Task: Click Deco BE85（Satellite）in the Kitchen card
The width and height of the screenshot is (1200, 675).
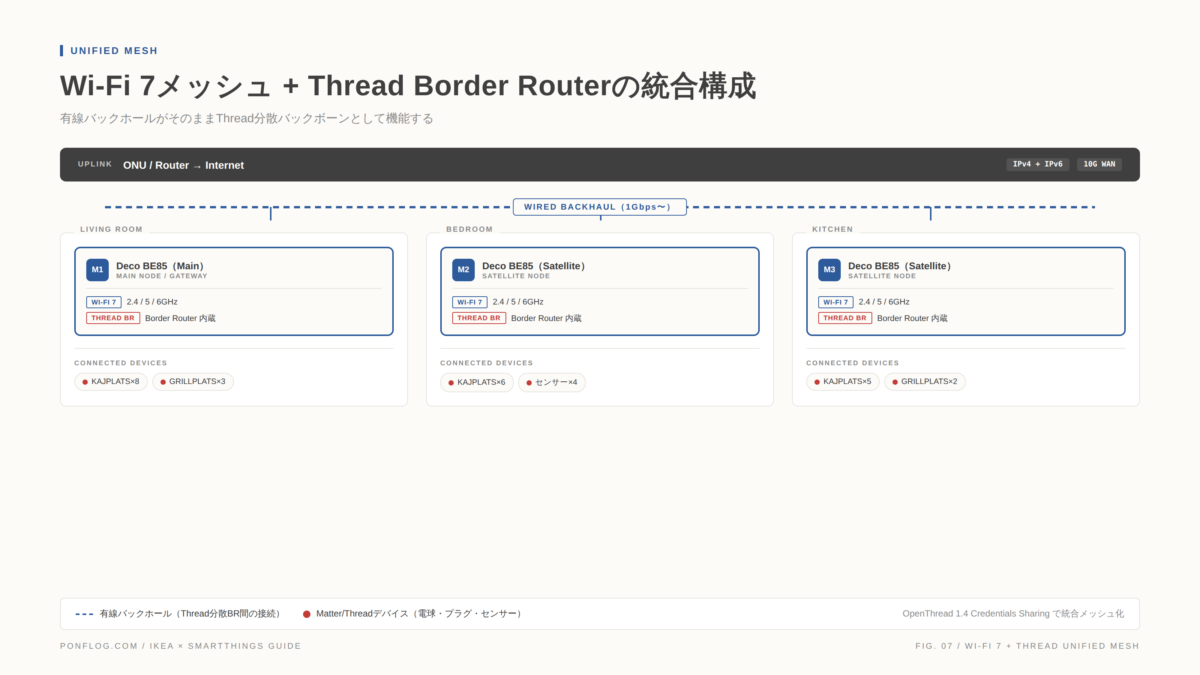Action: pyautogui.click(x=901, y=266)
